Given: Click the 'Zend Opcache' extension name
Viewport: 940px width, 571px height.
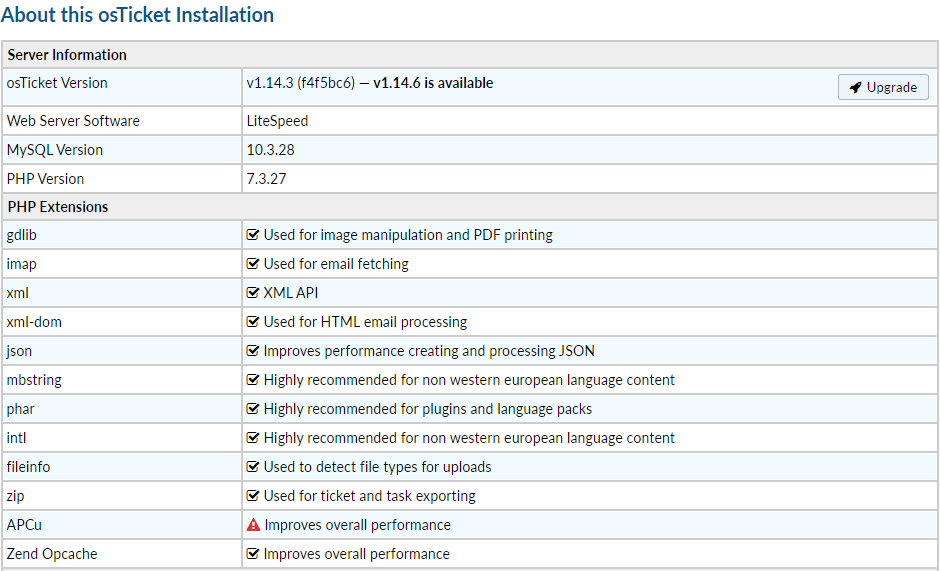Looking at the screenshot, I should tap(52, 554).
